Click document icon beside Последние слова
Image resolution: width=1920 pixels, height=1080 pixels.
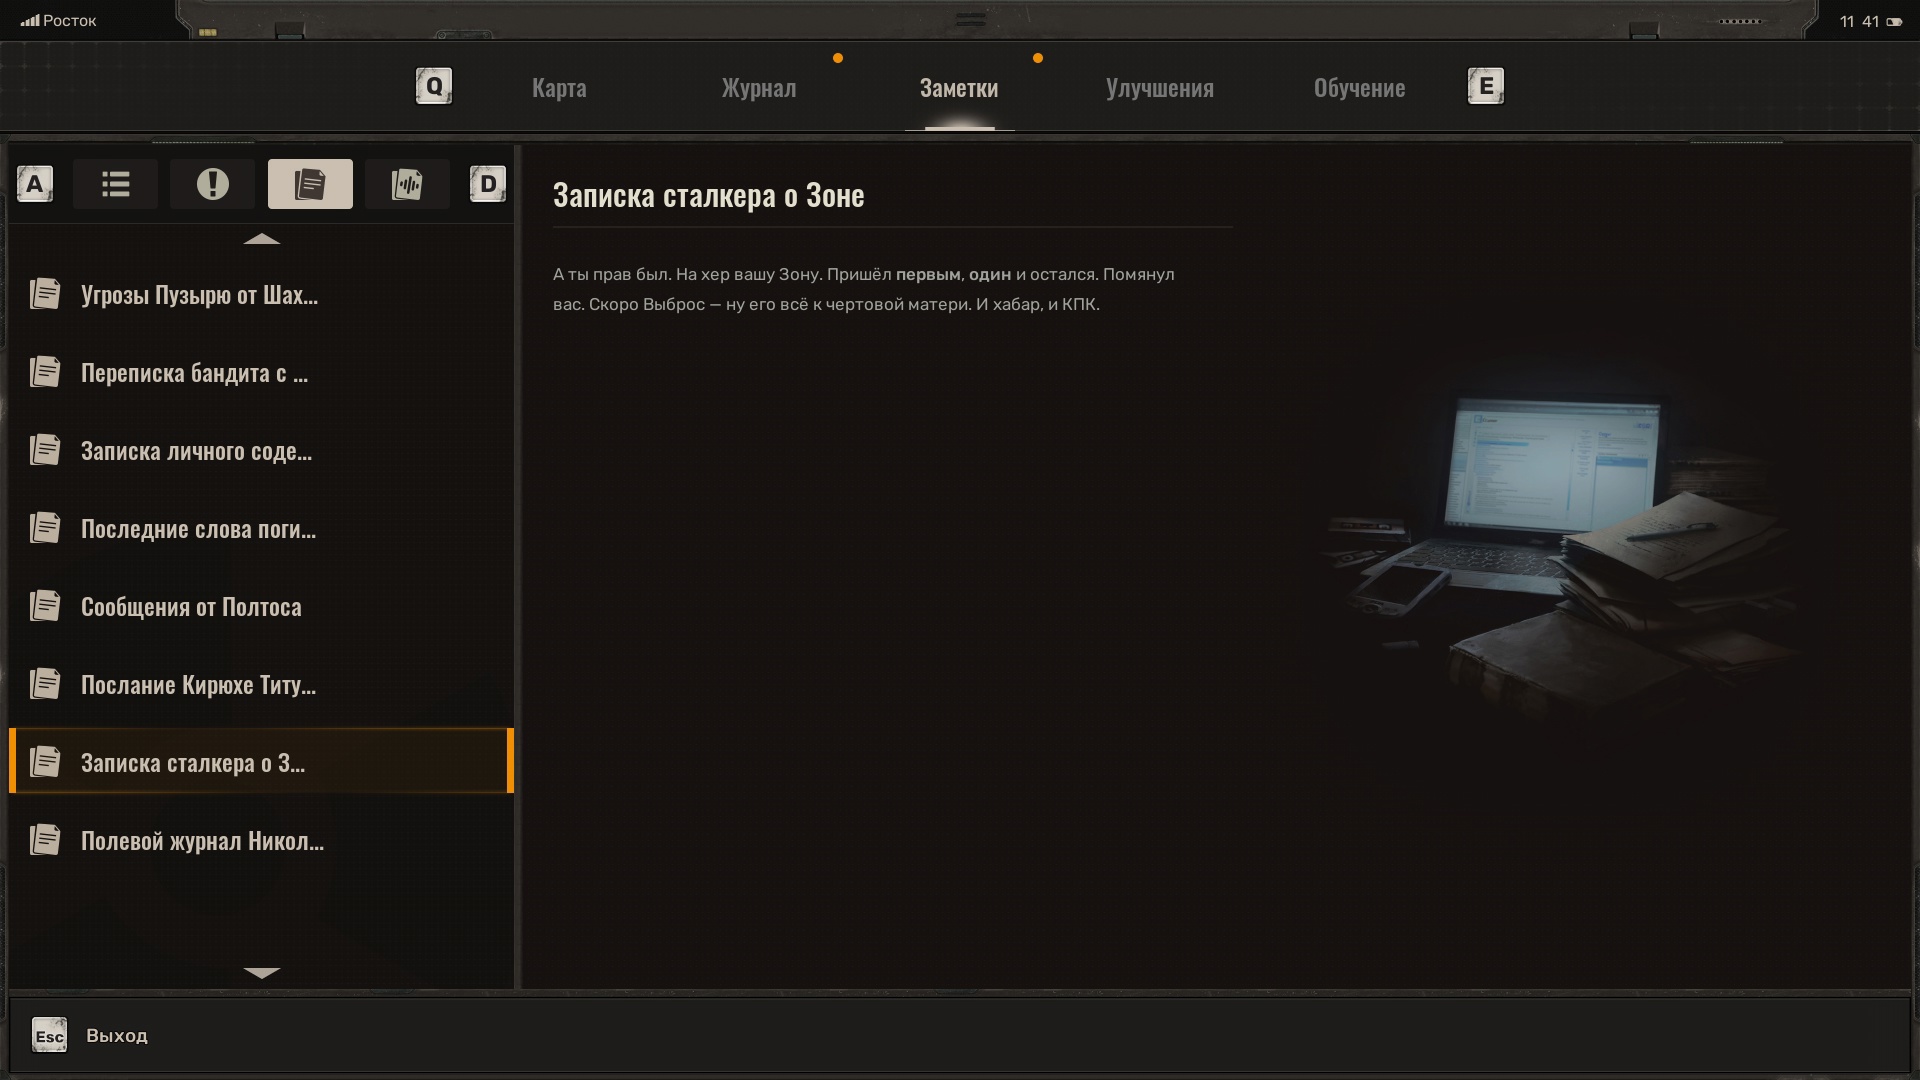45,528
